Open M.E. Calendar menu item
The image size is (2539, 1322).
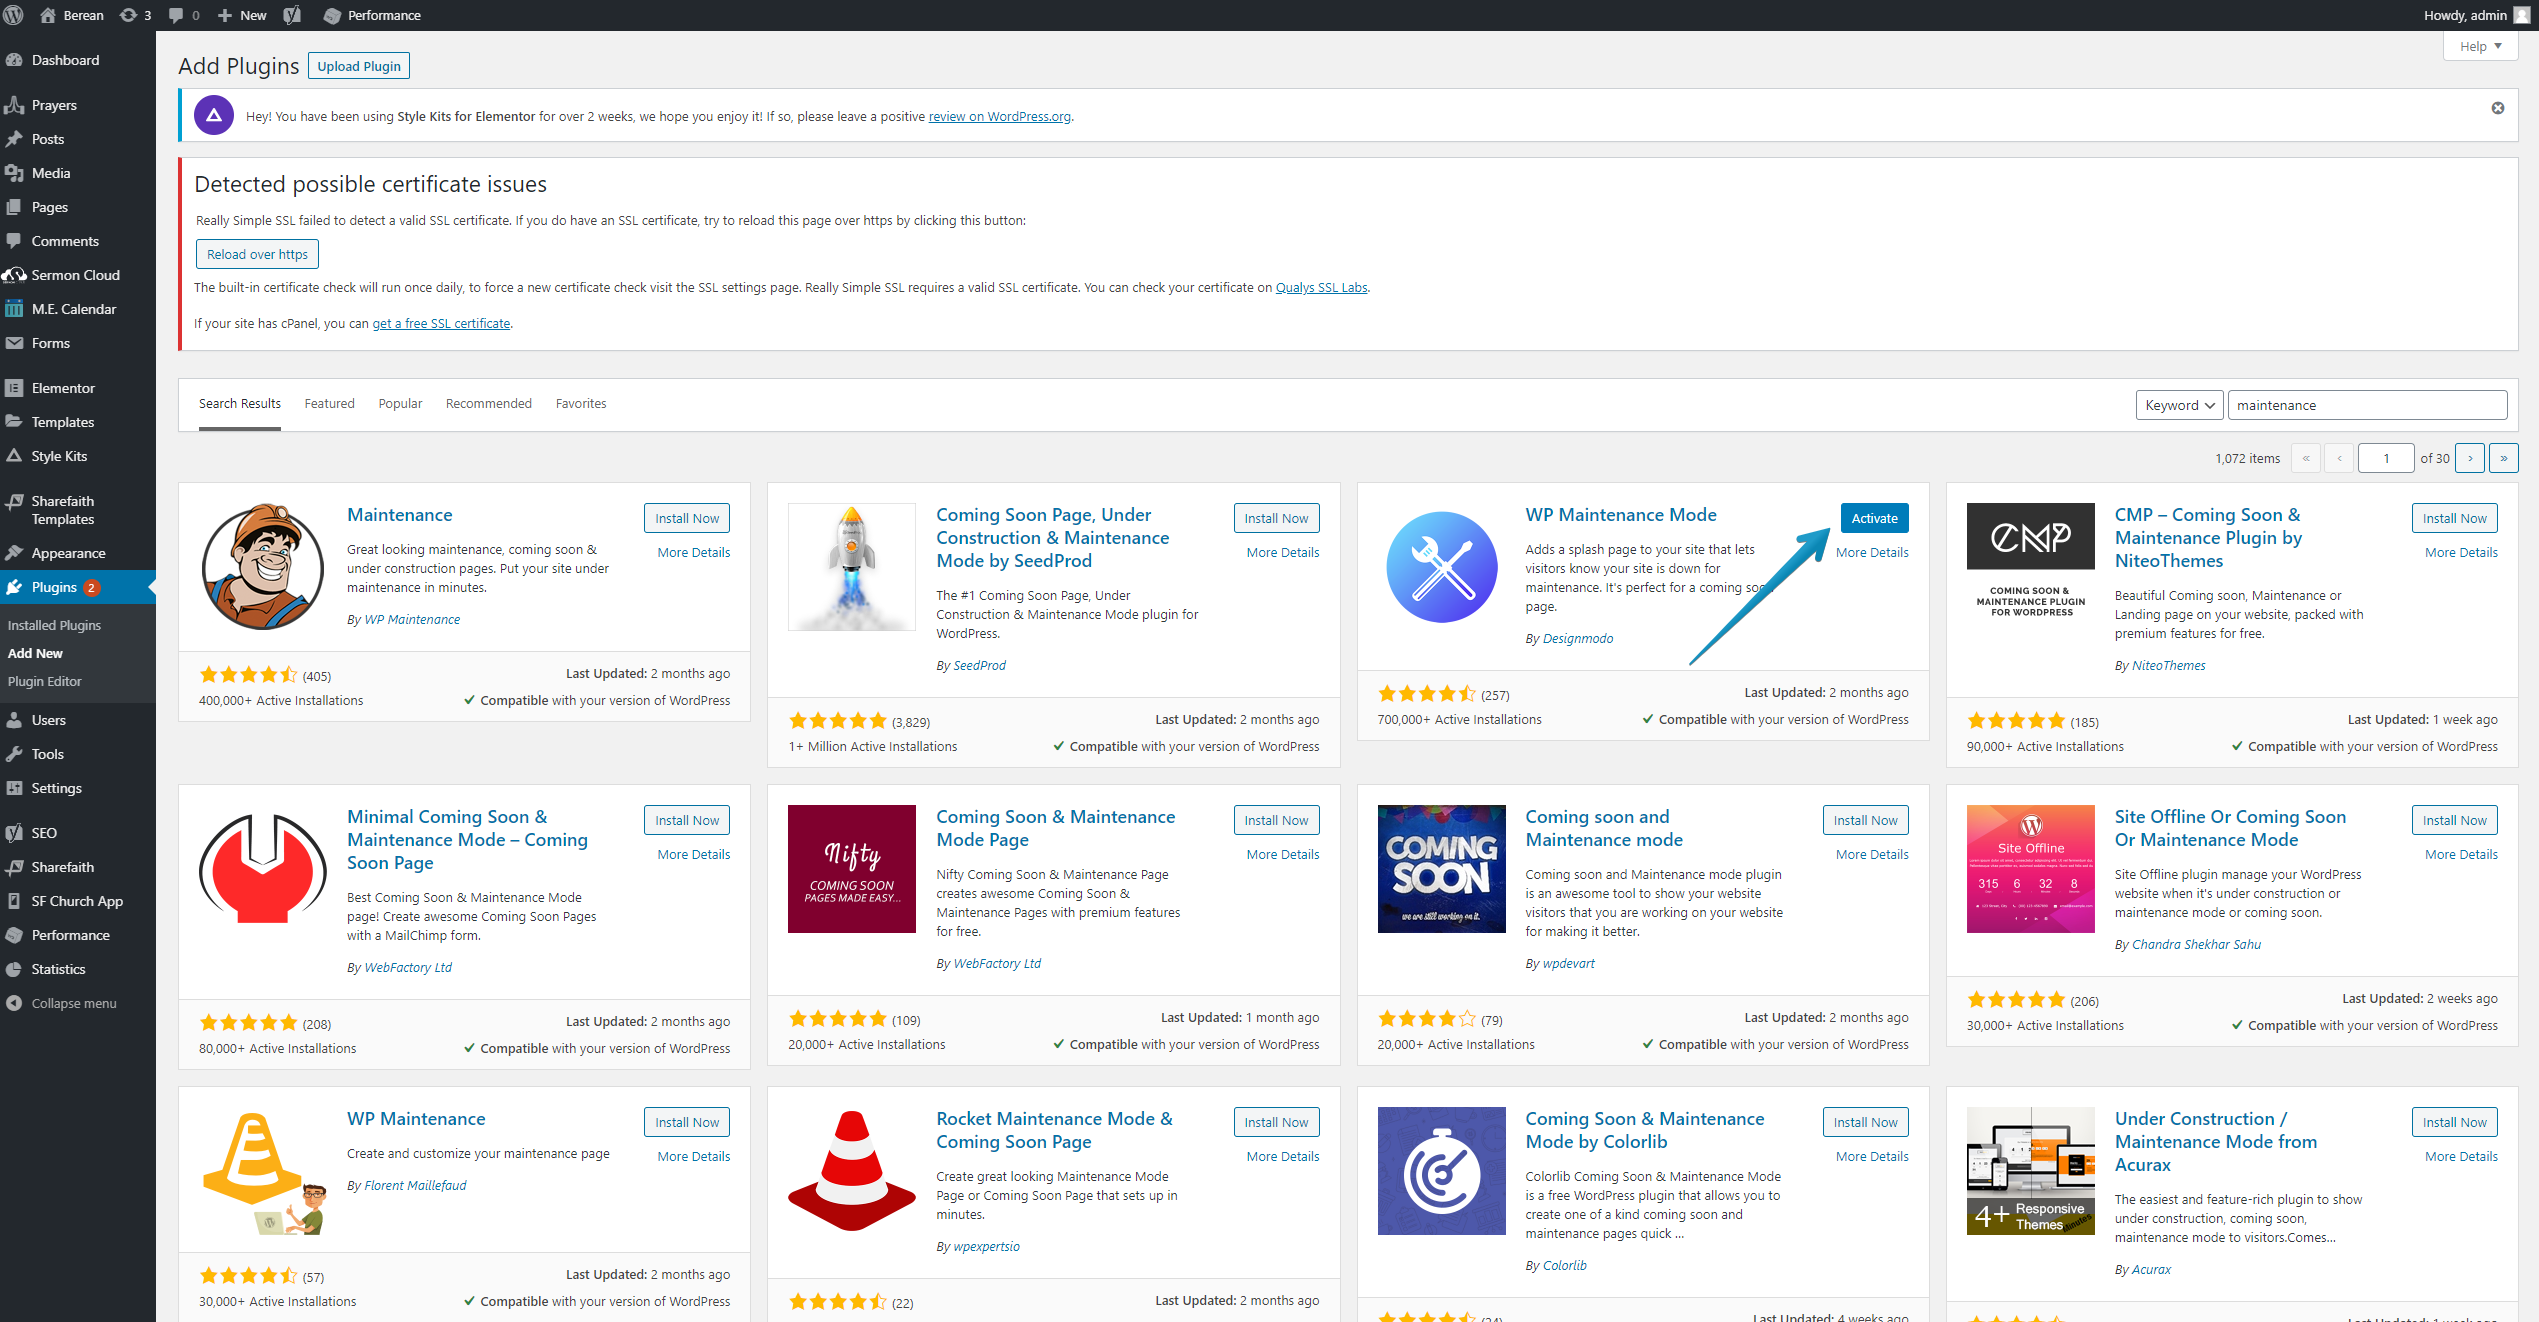(x=73, y=309)
